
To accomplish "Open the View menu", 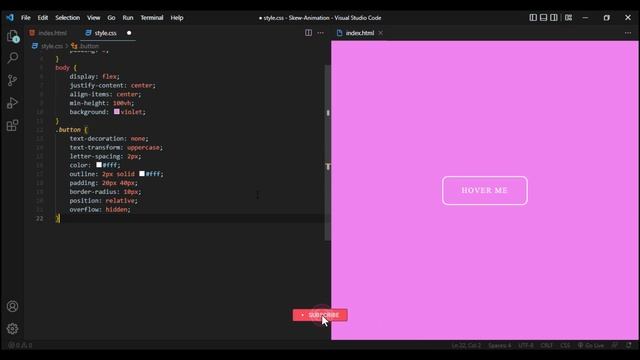I will click(x=93, y=18).
